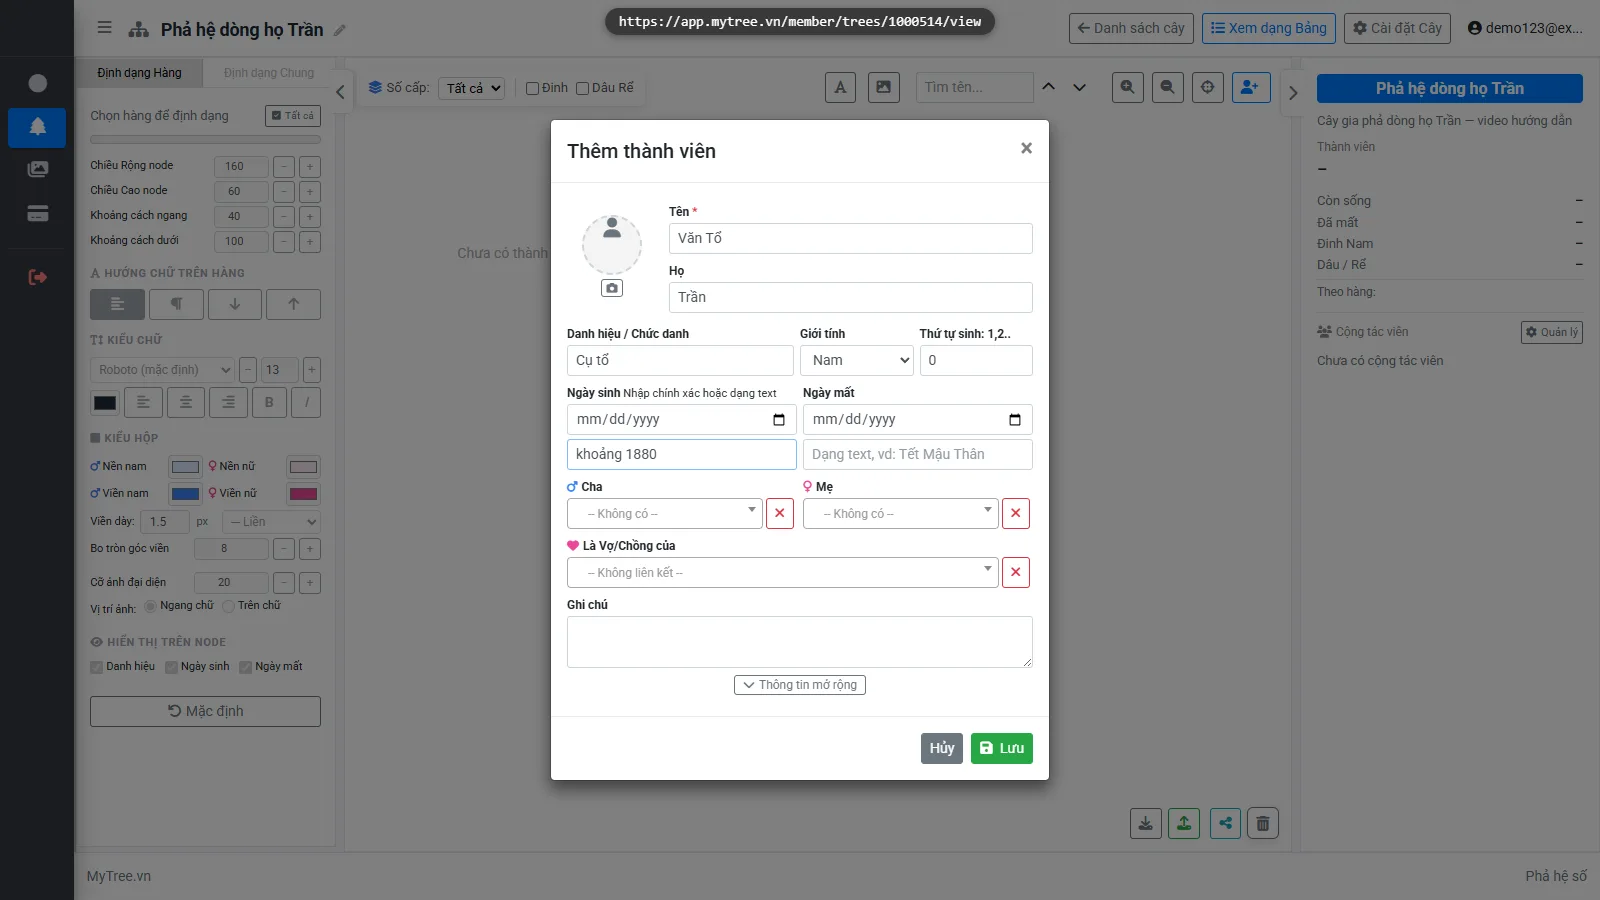Screen dimensions: 1600x900
Task: Click the Lưu save button
Action: point(1002,748)
